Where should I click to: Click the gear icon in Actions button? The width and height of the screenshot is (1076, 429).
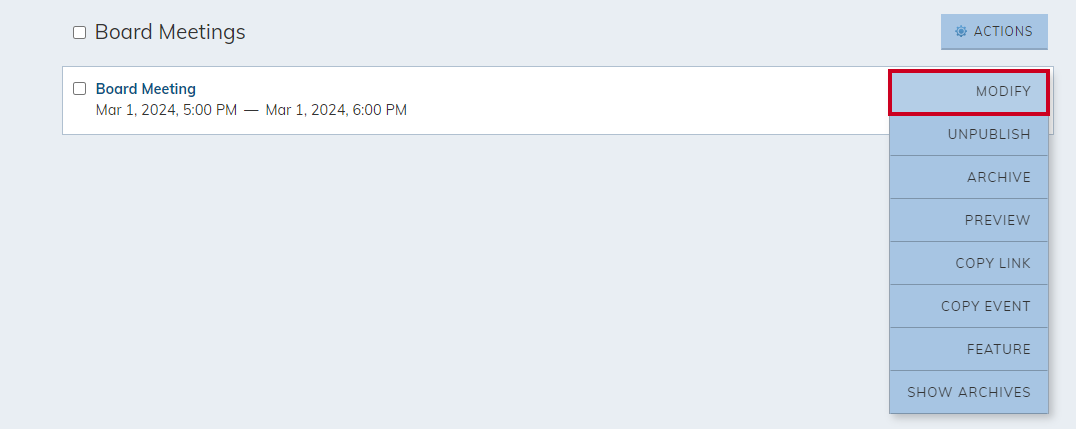coord(961,32)
